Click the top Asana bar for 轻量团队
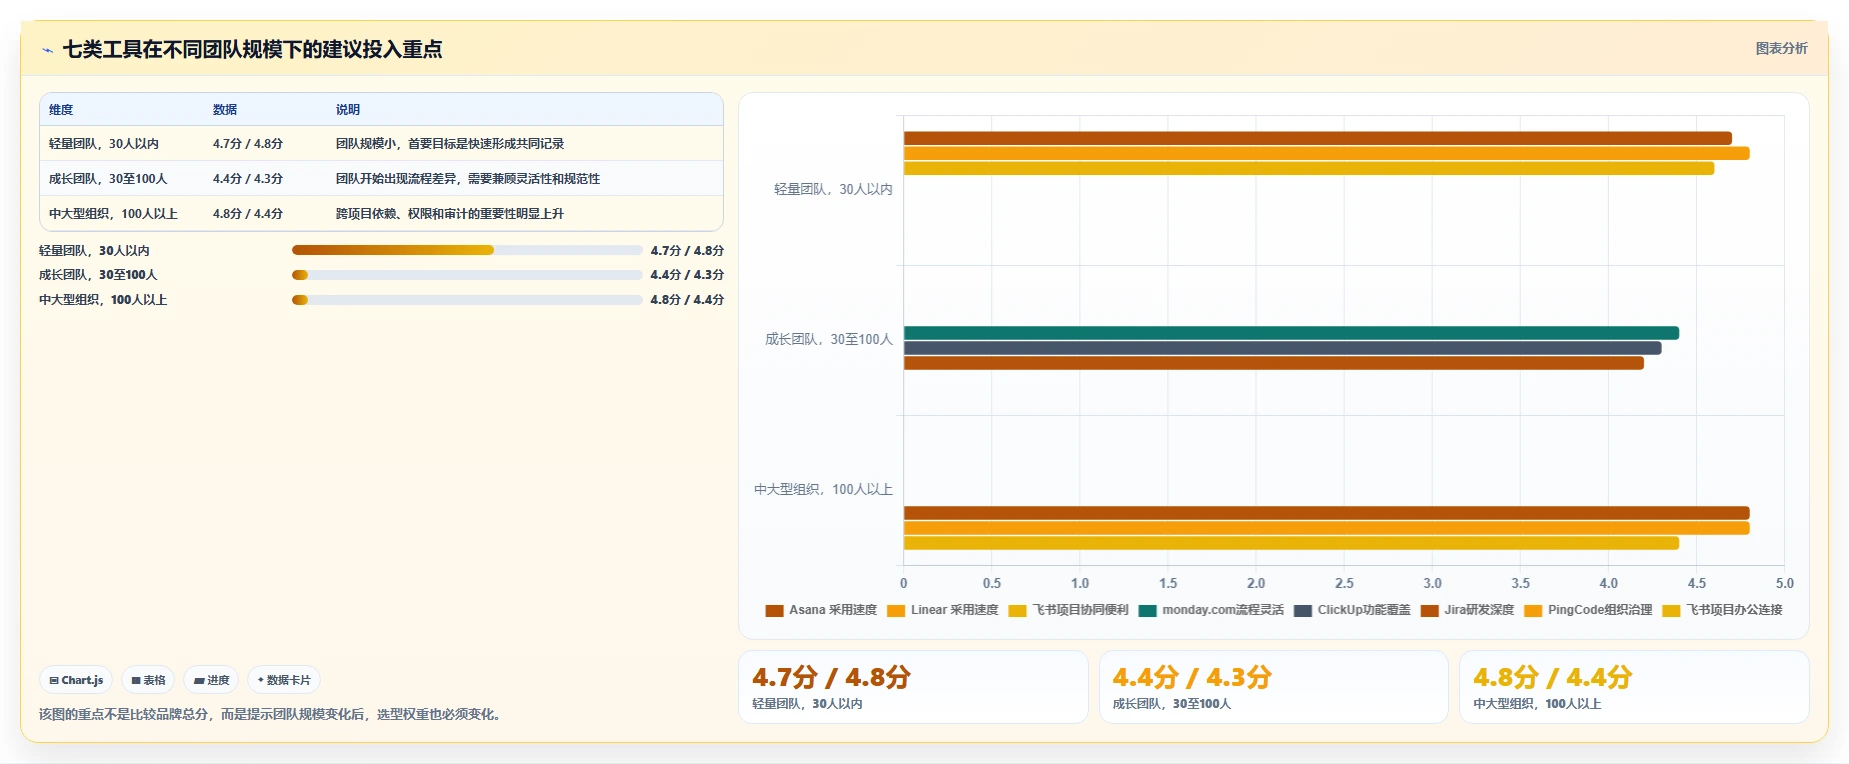 pyautogui.click(x=1318, y=138)
